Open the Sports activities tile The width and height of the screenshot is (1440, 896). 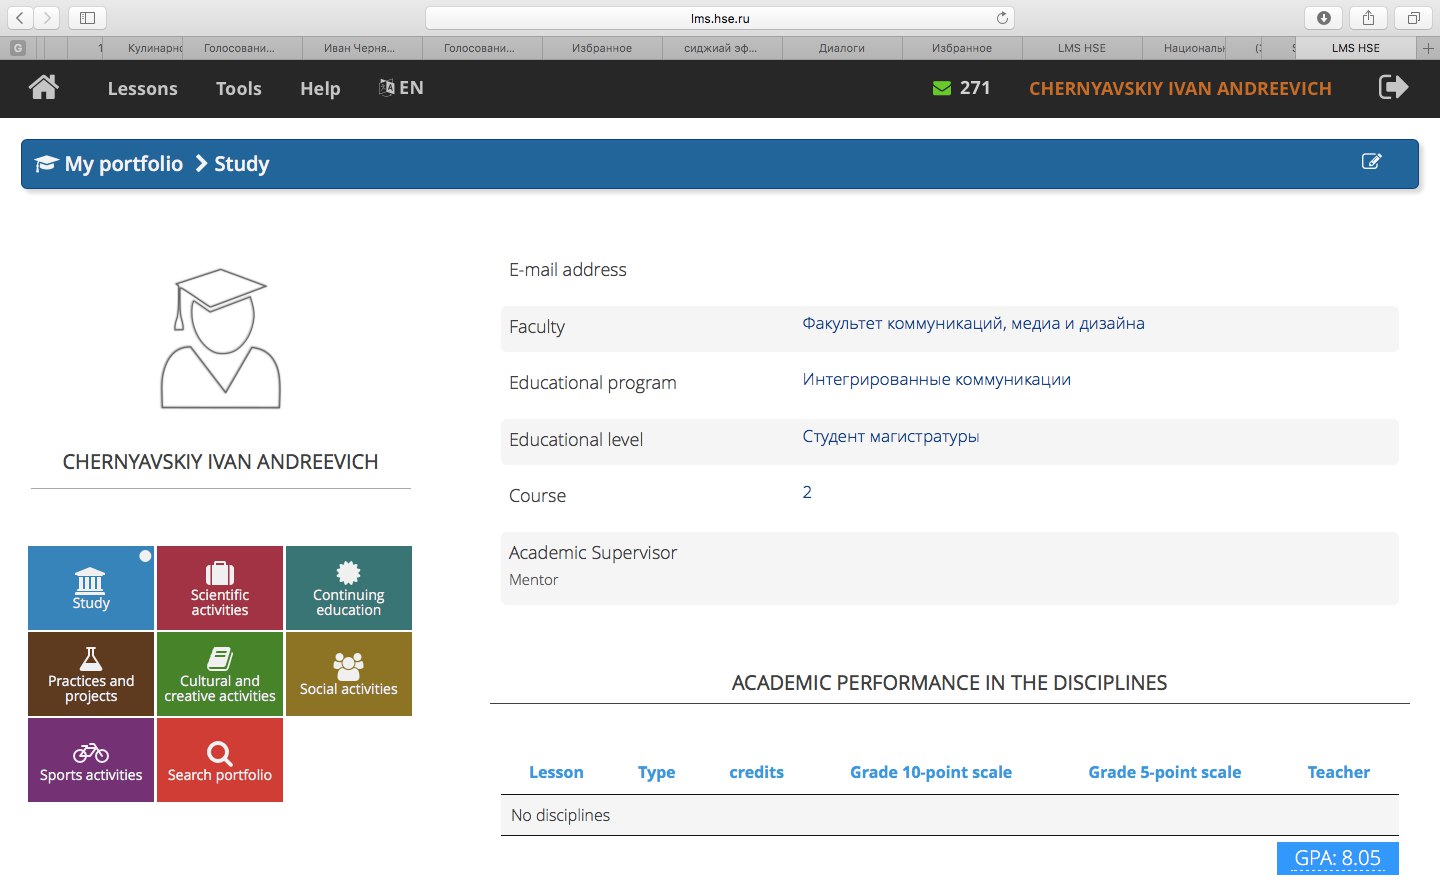(x=91, y=760)
